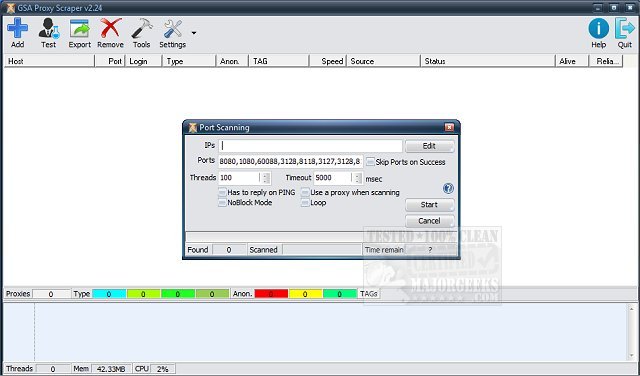Click the TAGs label in stats bar
The width and height of the screenshot is (640, 376).
click(x=369, y=294)
